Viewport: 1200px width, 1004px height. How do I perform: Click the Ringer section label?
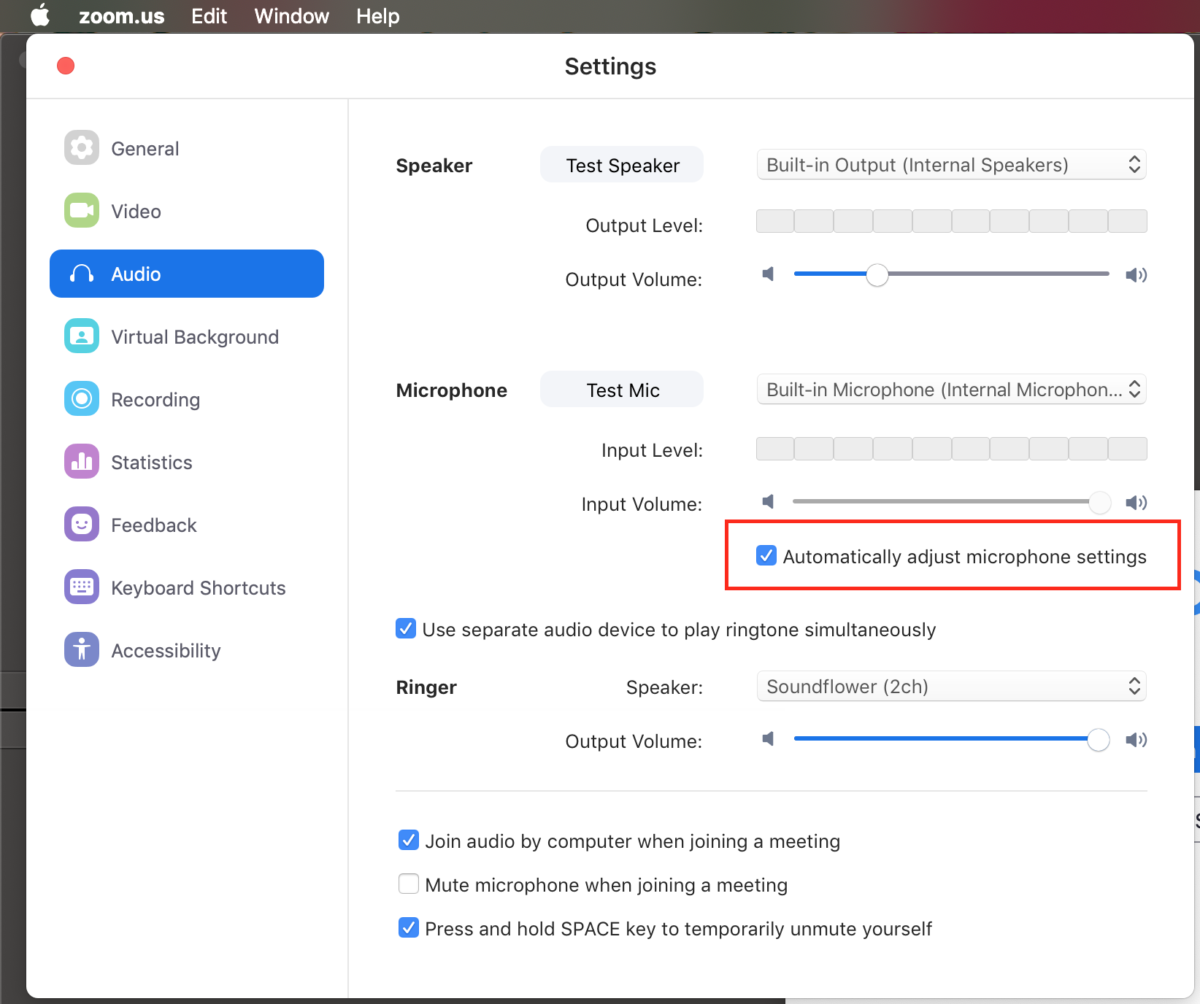(426, 687)
